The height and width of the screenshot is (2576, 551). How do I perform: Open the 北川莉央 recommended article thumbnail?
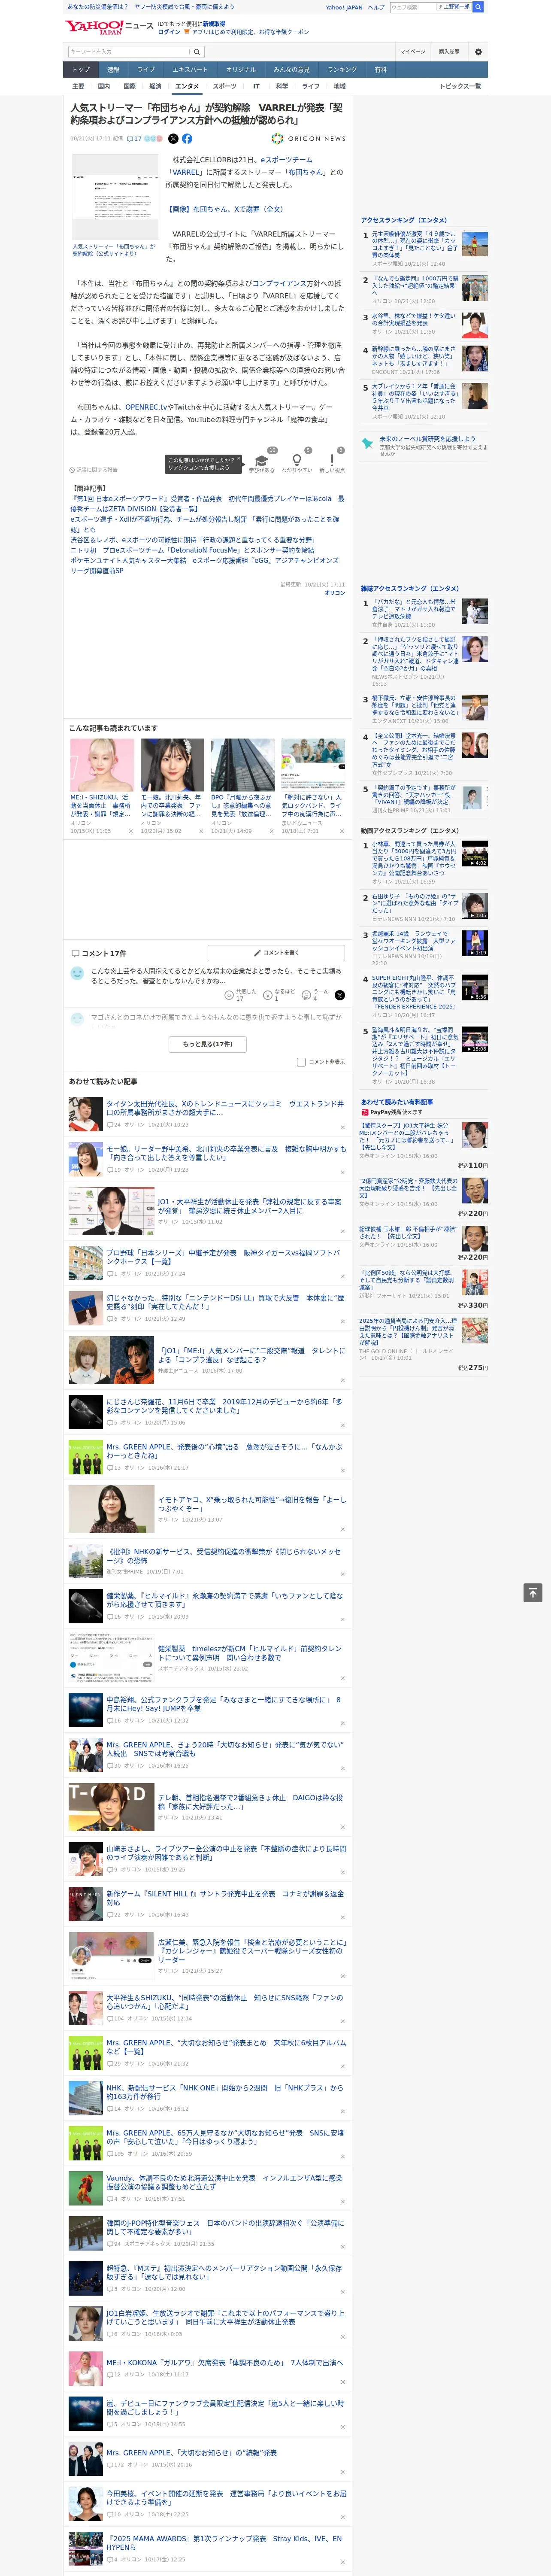coord(172,765)
